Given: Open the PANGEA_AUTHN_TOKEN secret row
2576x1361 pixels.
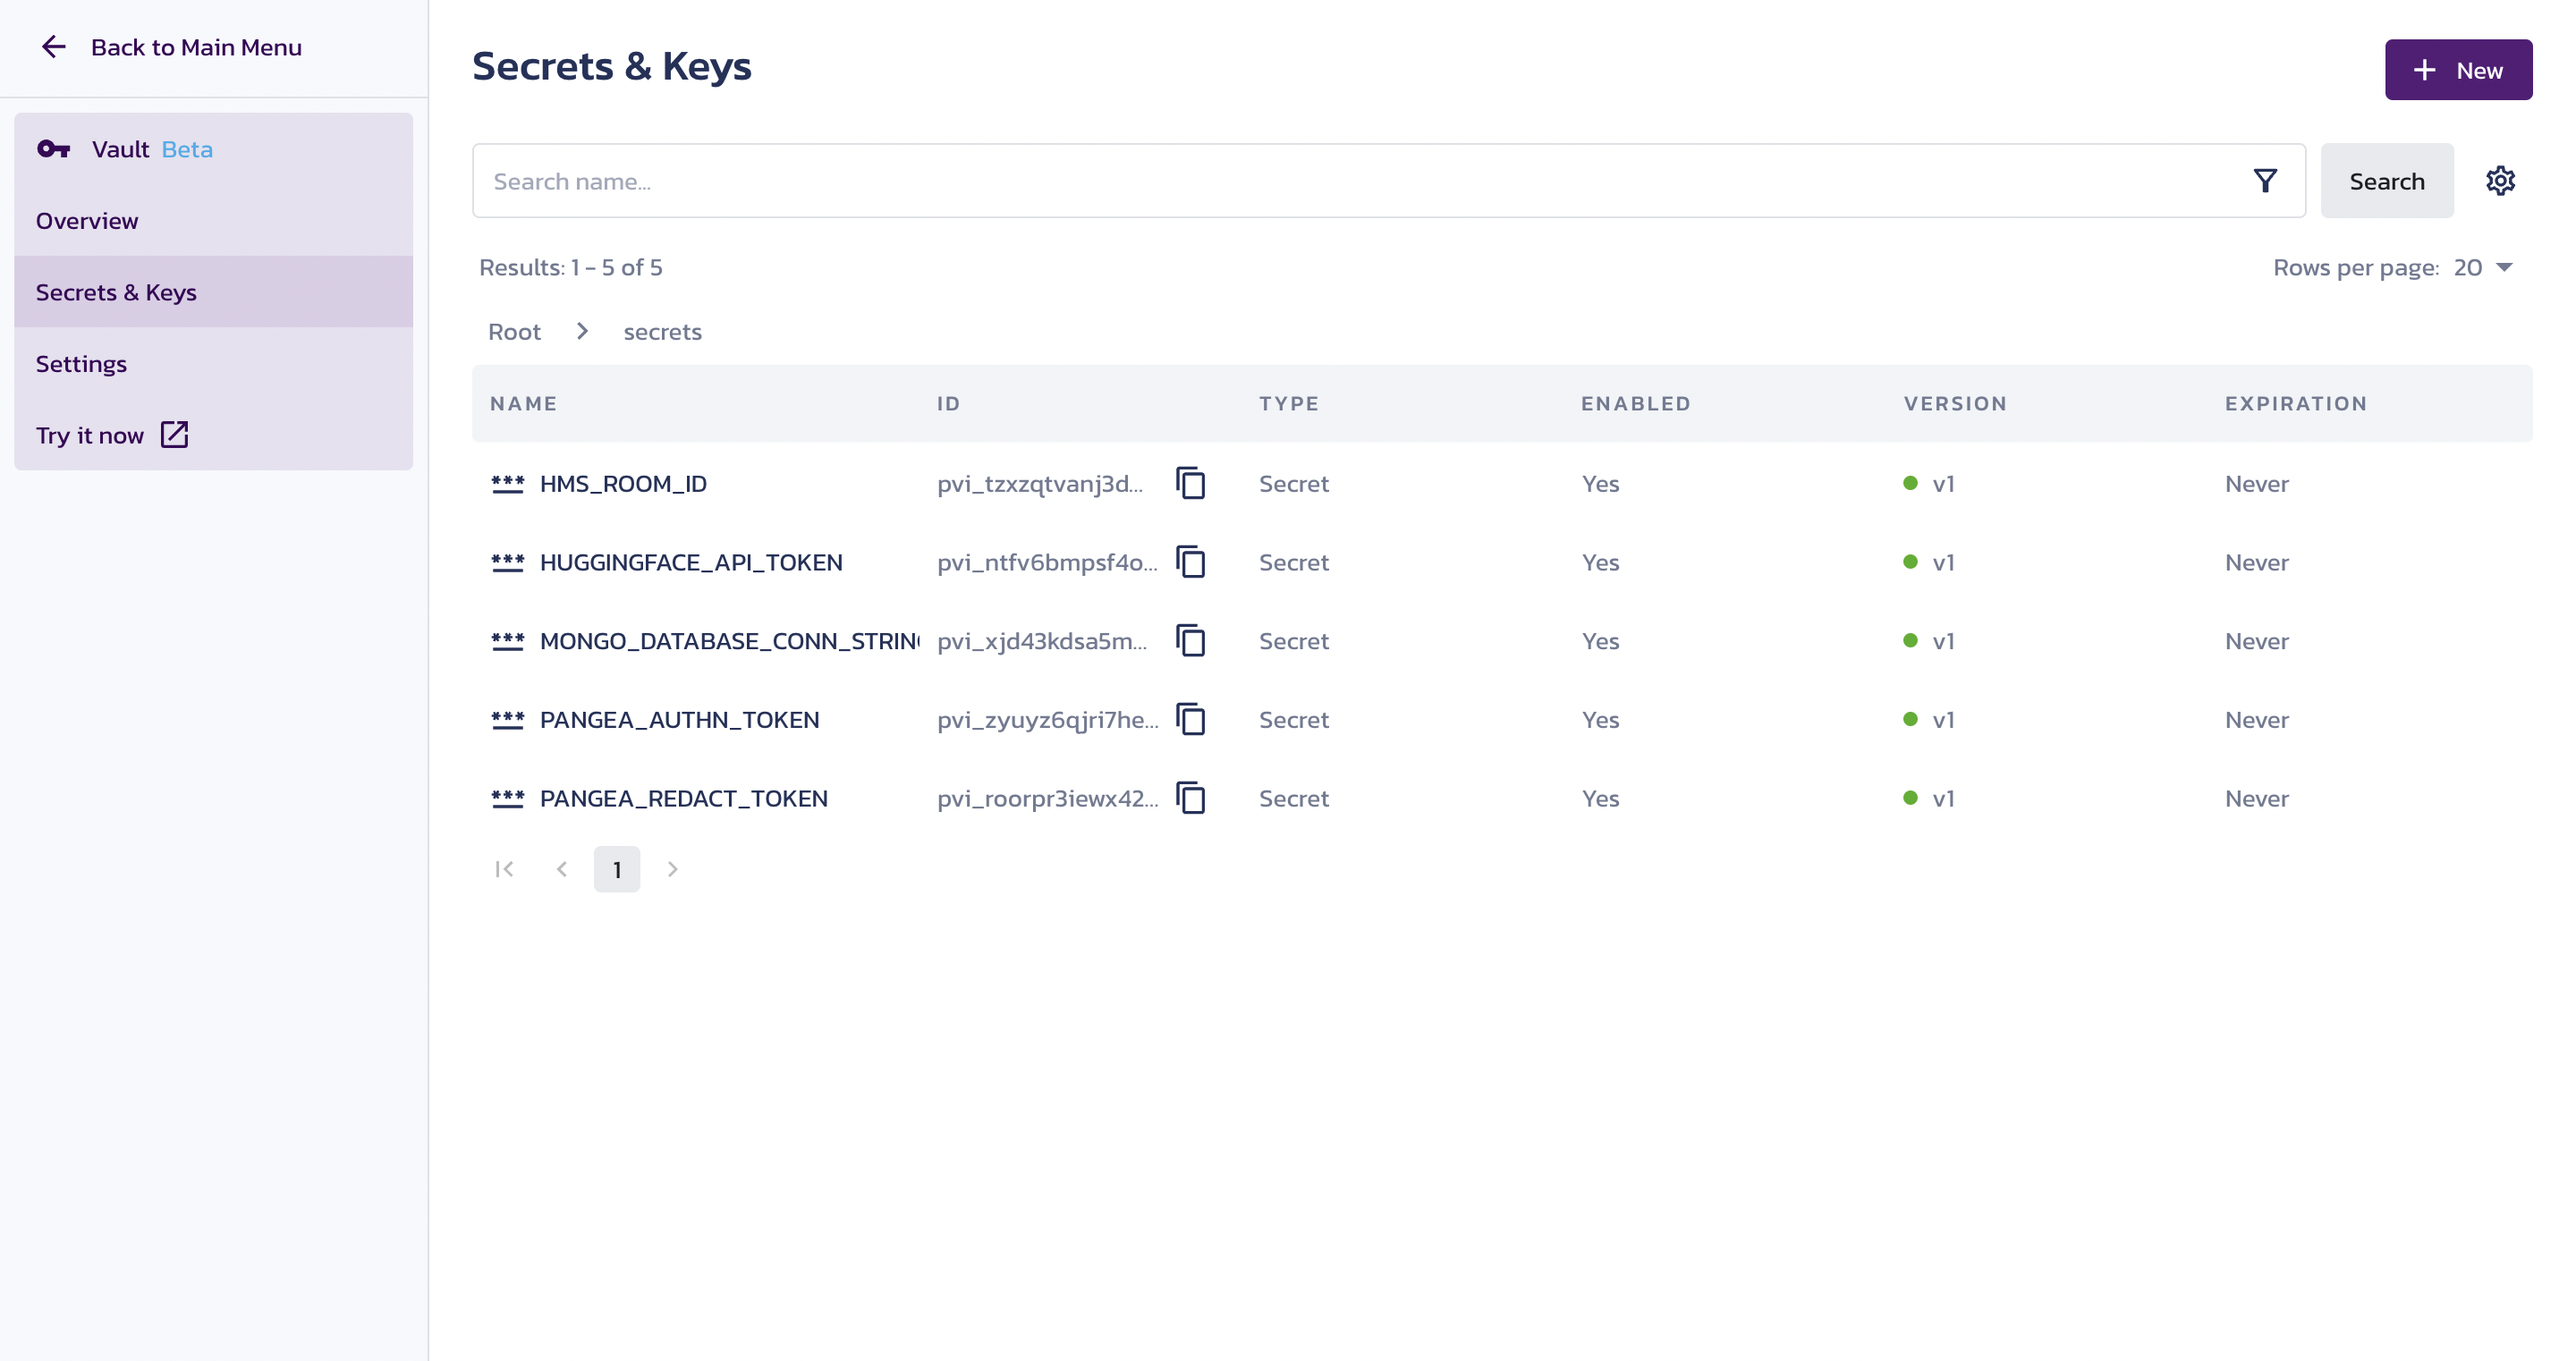Looking at the screenshot, I should (x=679, y=720).
